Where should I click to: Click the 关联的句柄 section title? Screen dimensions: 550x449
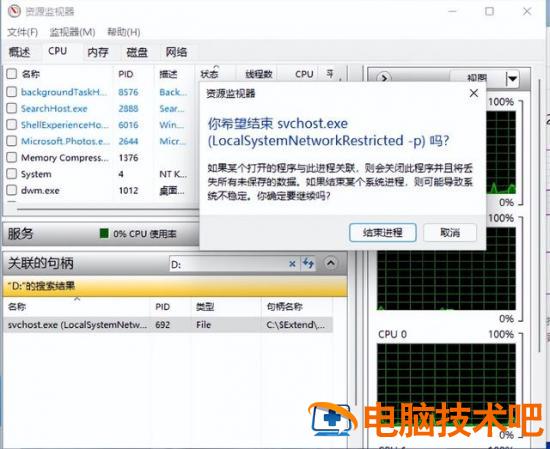(41, 263)
